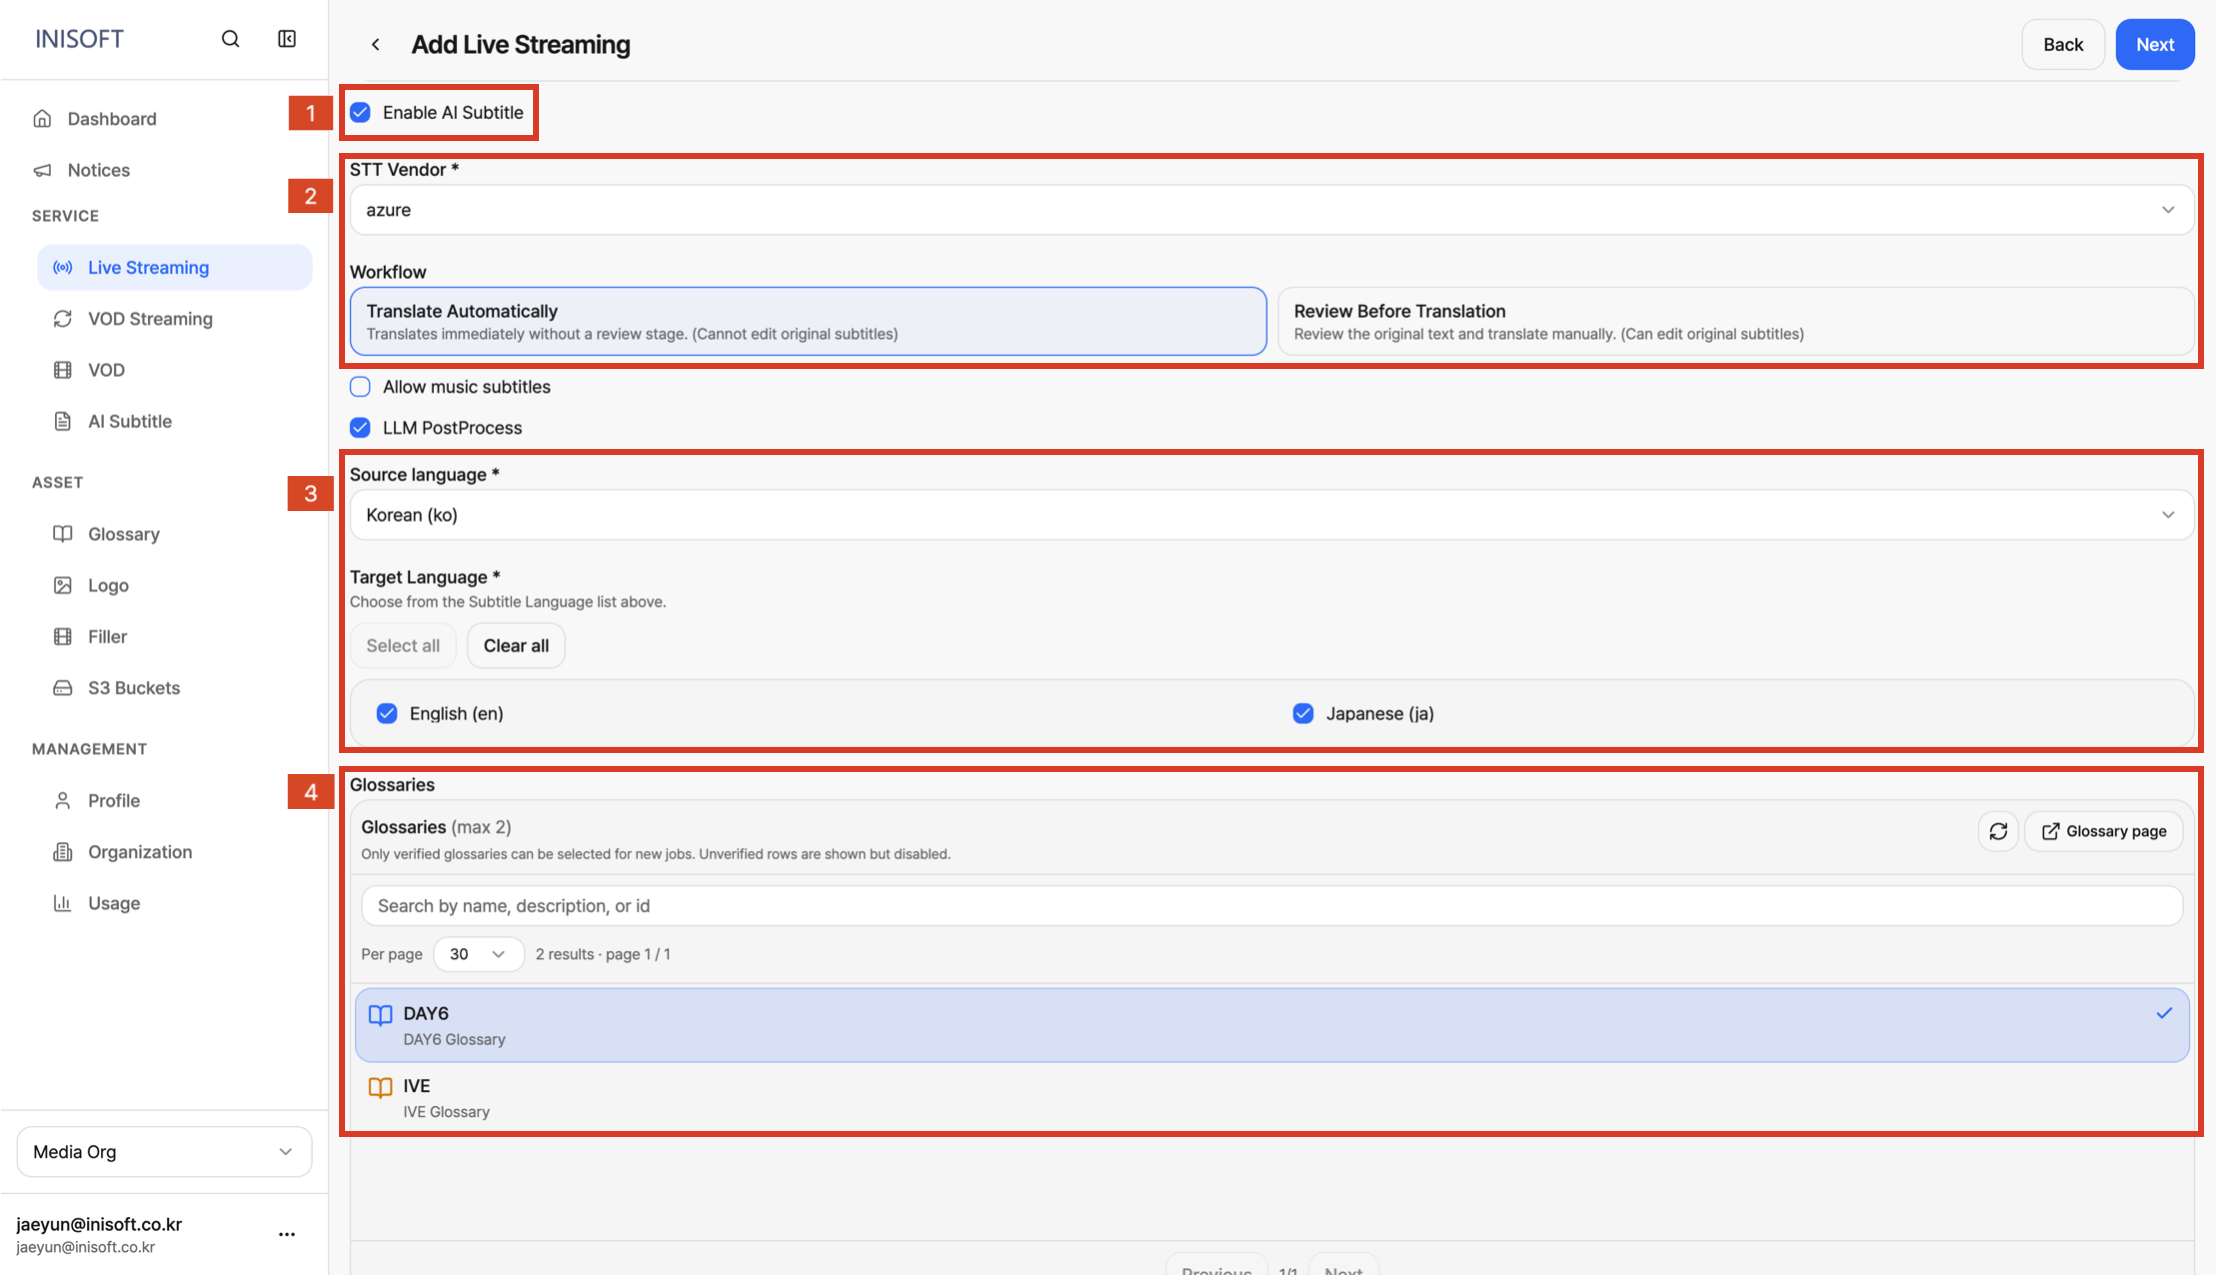Click the Notices megaphone icon
Image resolution: width=2230 pixels, height=1284 pixels.
pos(42,171)
